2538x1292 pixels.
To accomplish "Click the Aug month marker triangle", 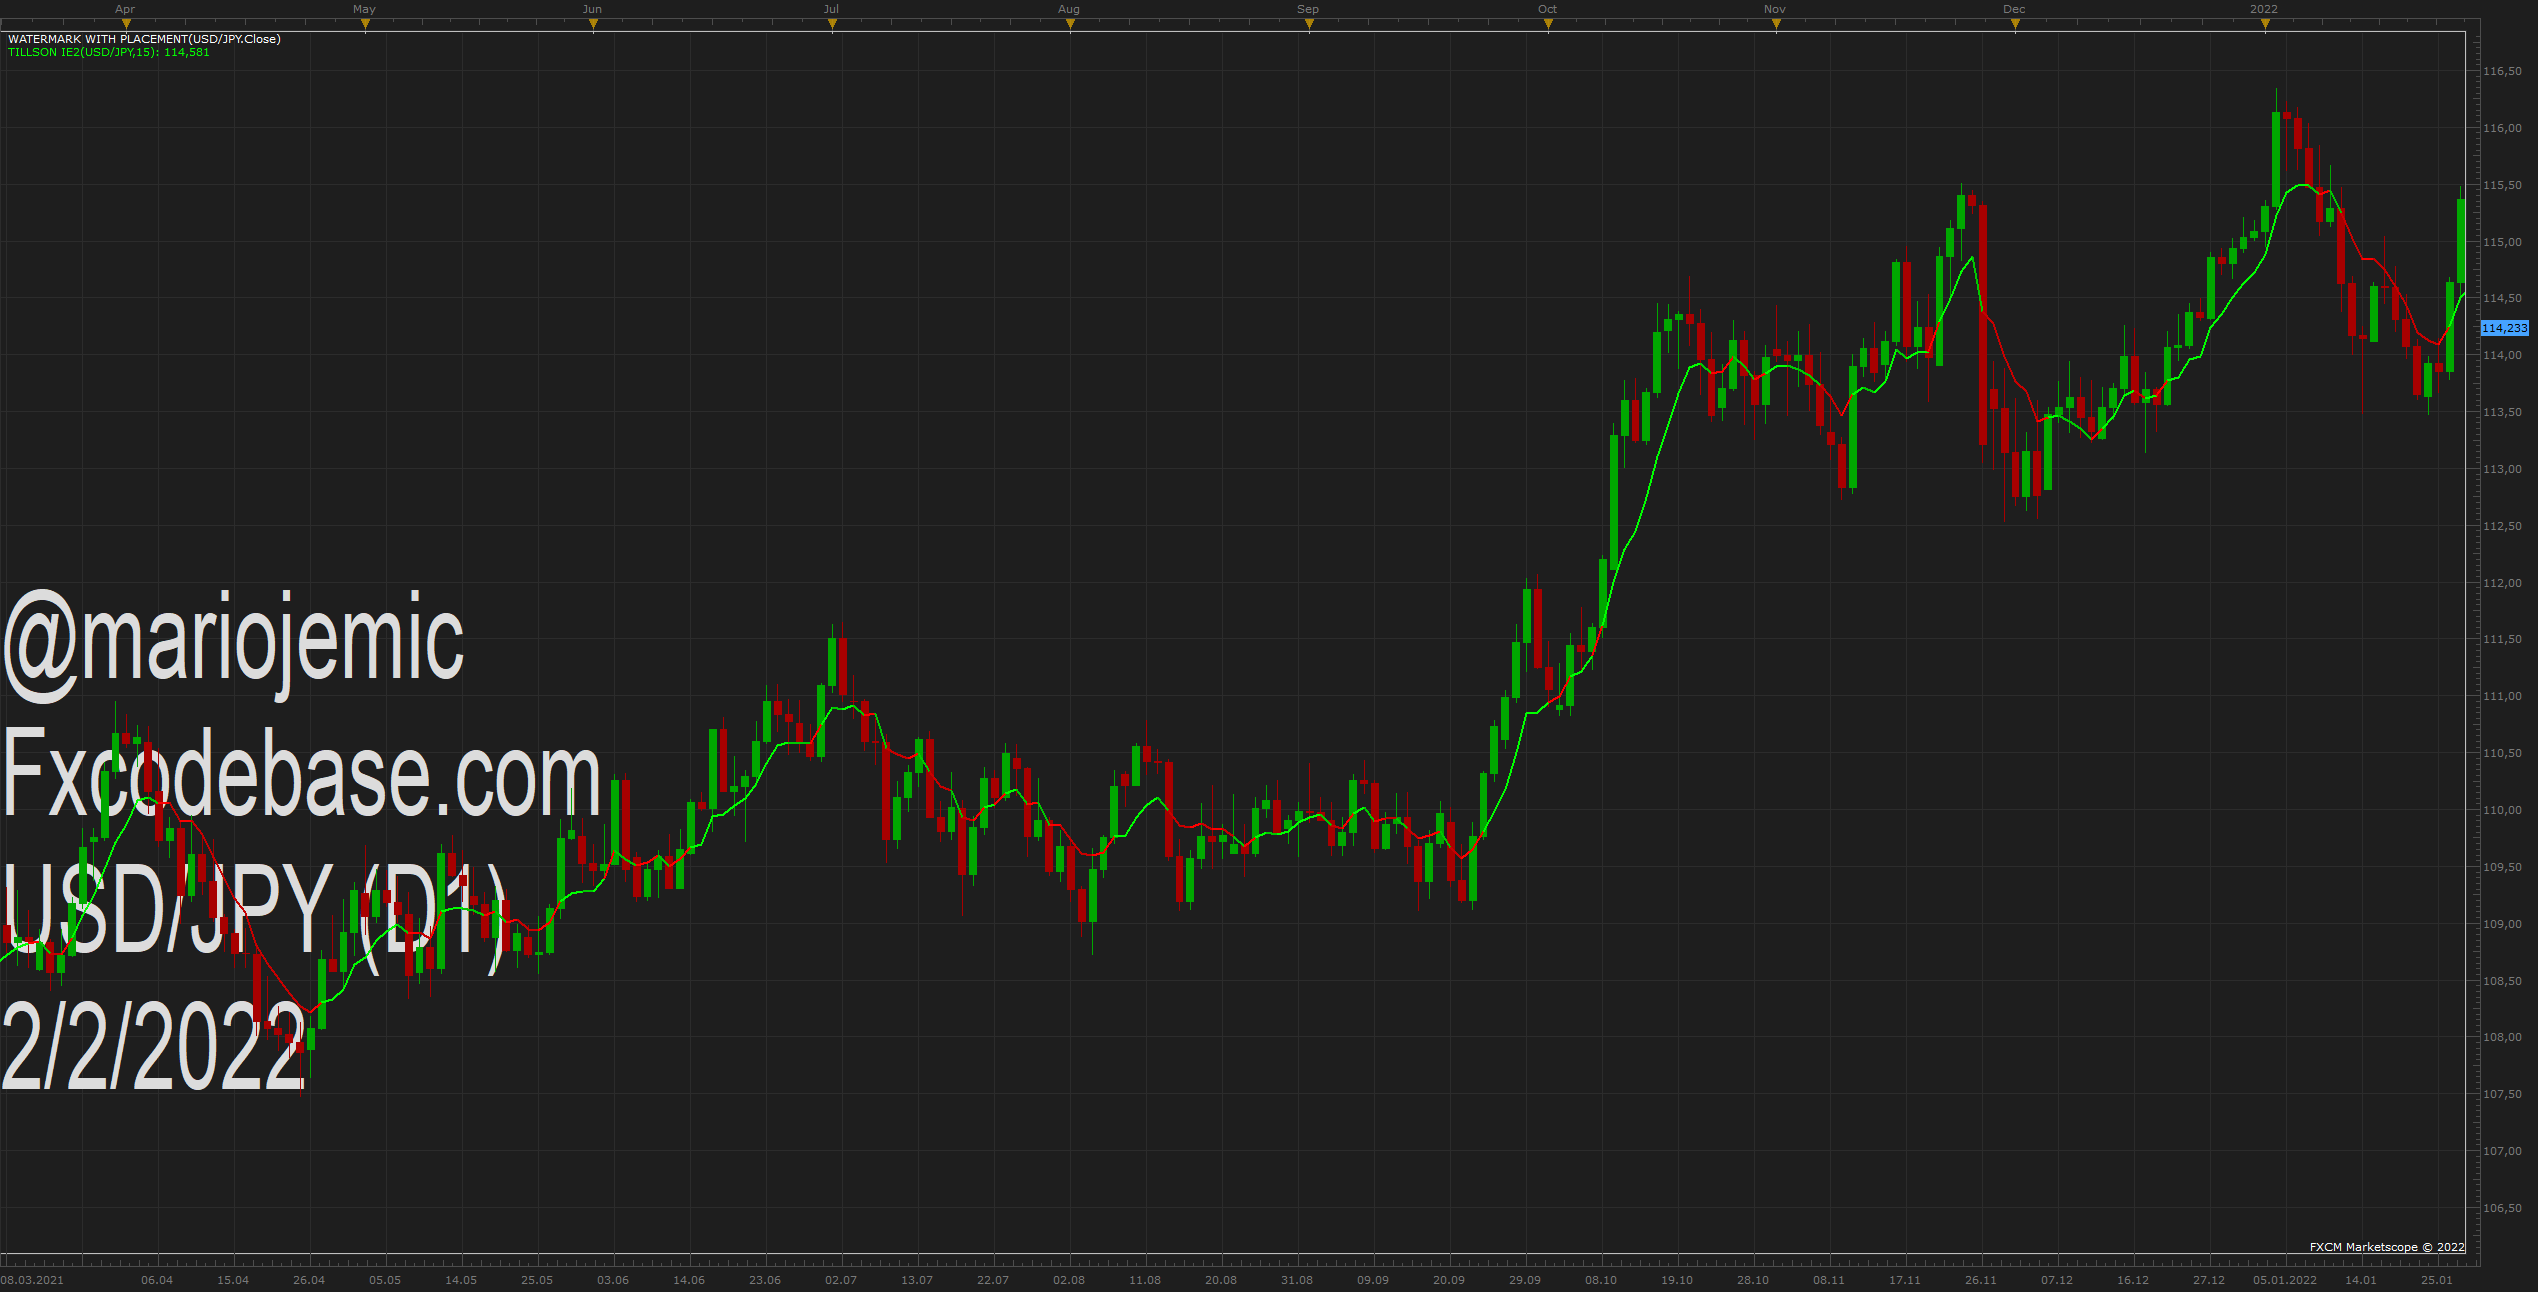I will coord(1070,25).
